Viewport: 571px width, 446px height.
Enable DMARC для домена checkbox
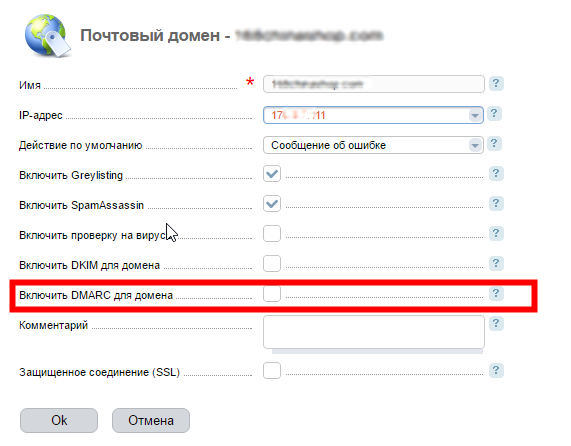coord(272,293)
